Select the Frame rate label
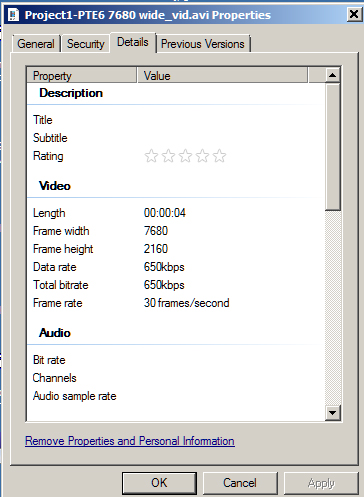Viewport: 364px width, 497px height. (57, 303)
